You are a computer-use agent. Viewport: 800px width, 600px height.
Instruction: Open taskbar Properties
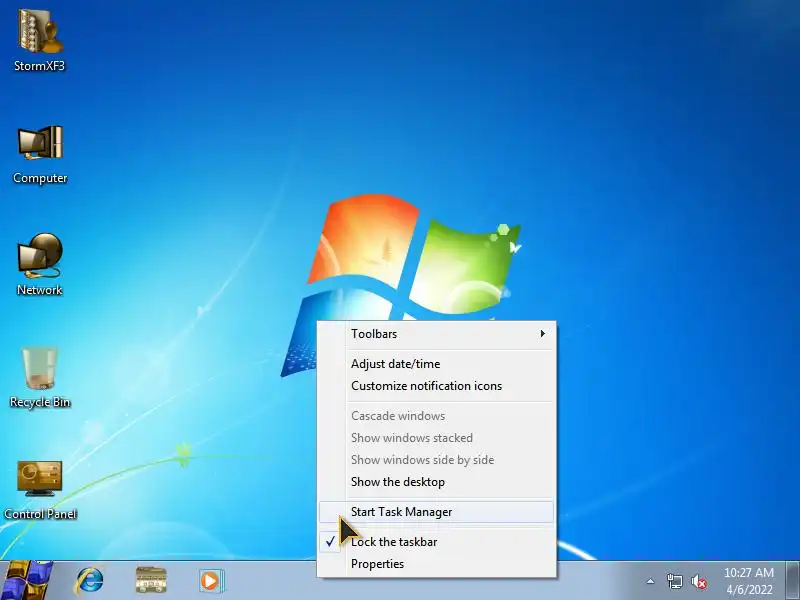(437, 564)
